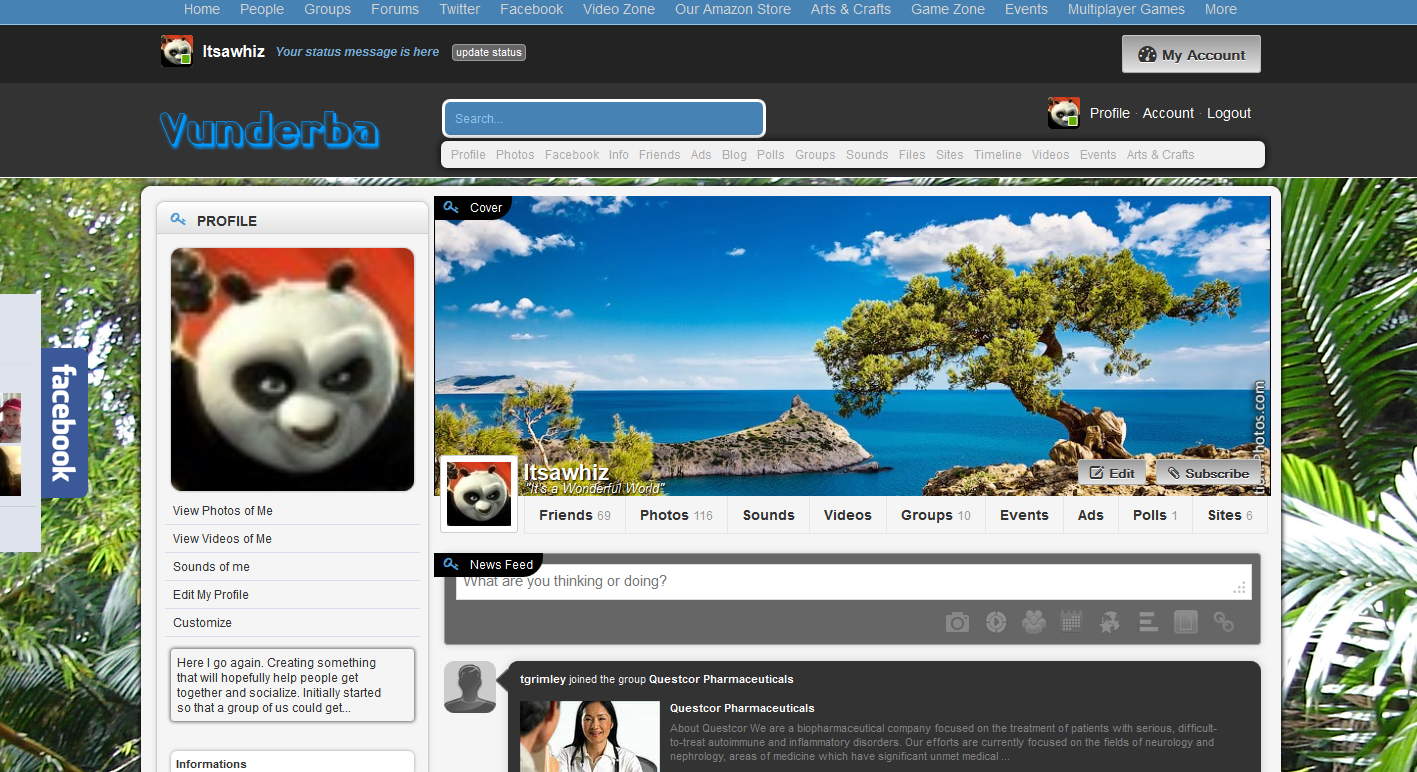Open Game Zone in the top navigation

click(x=948, y=9)
